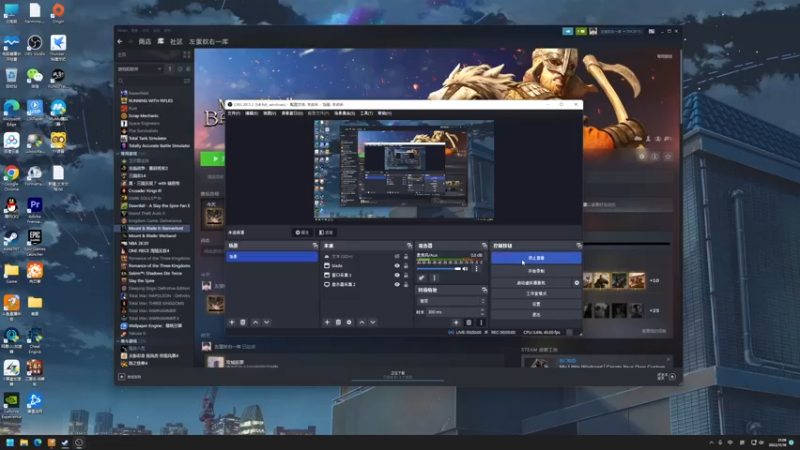
Task: Go back with Steam's left arrow
Action: [120, 41]
